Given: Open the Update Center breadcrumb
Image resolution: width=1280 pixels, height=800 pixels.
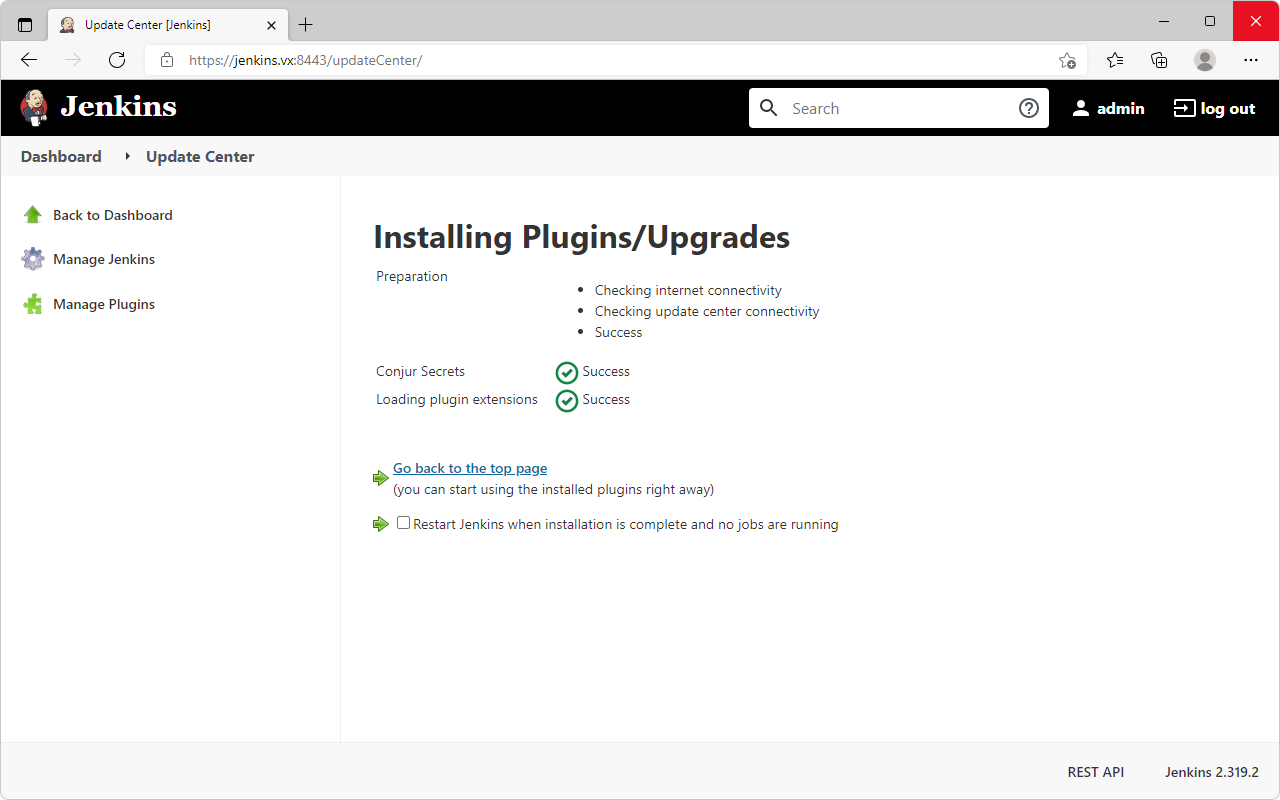Looking at the screenshot, I should (x=200, y=156).
